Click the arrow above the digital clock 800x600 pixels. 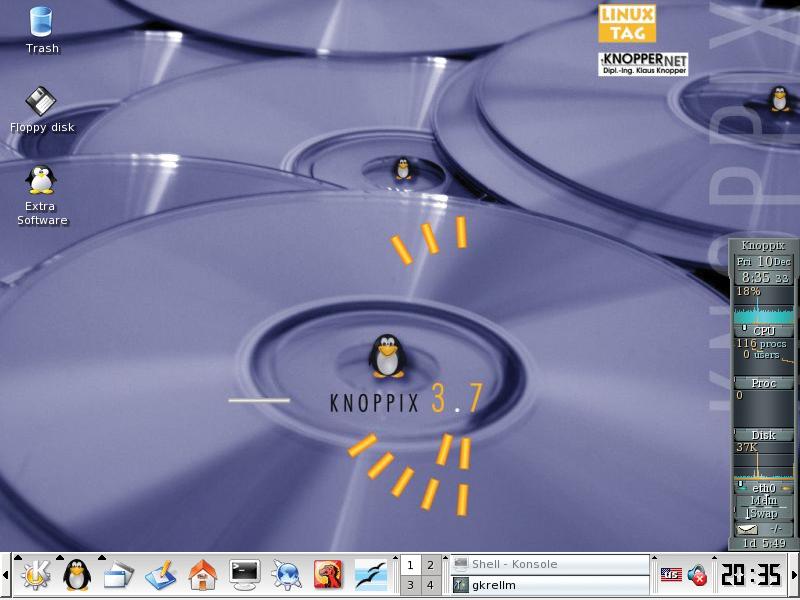pos(714,558)
